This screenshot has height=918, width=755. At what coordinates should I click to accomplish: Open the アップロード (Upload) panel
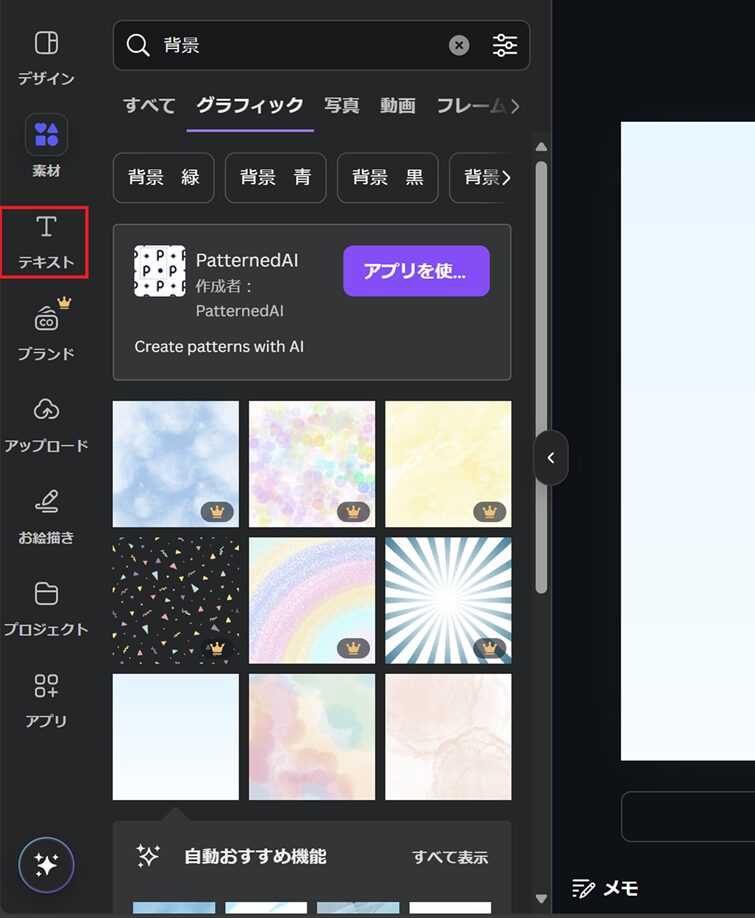point(46,424)
